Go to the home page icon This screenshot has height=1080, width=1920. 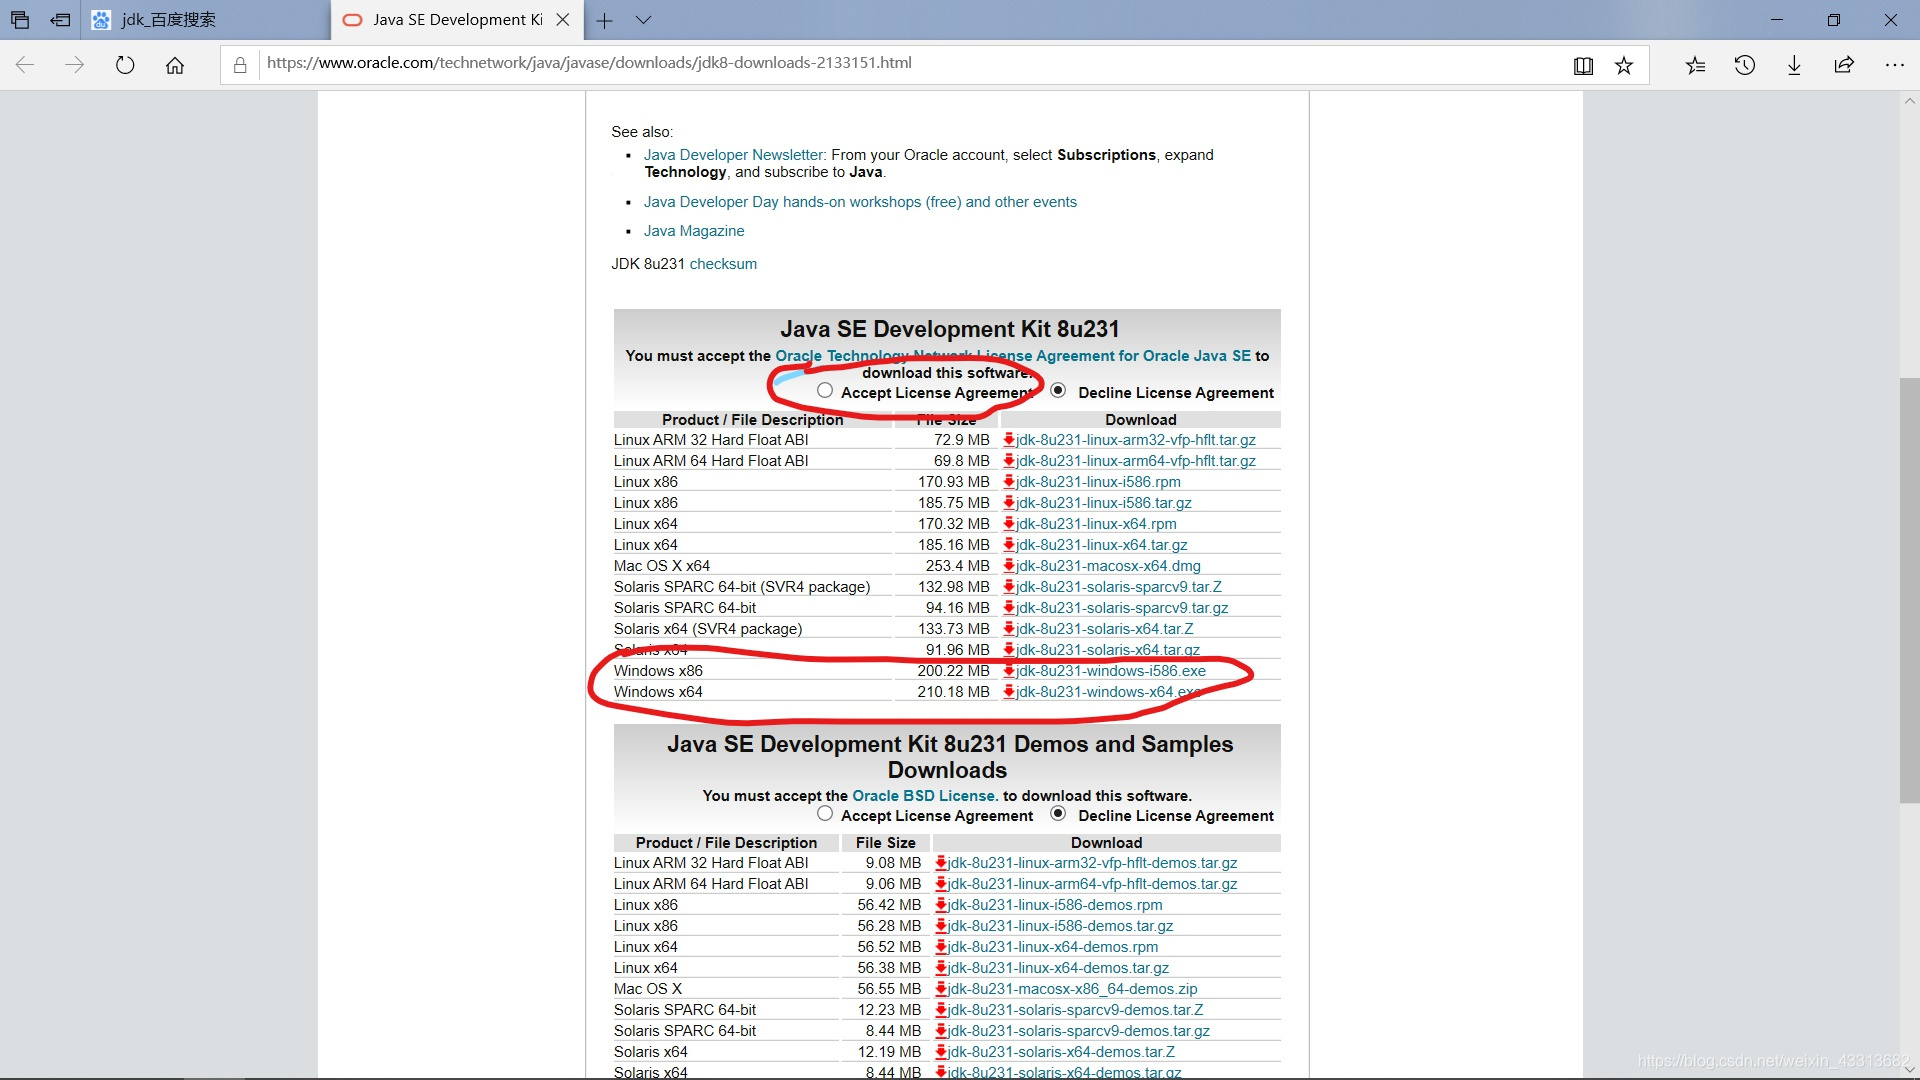click(x=175, y=65)
